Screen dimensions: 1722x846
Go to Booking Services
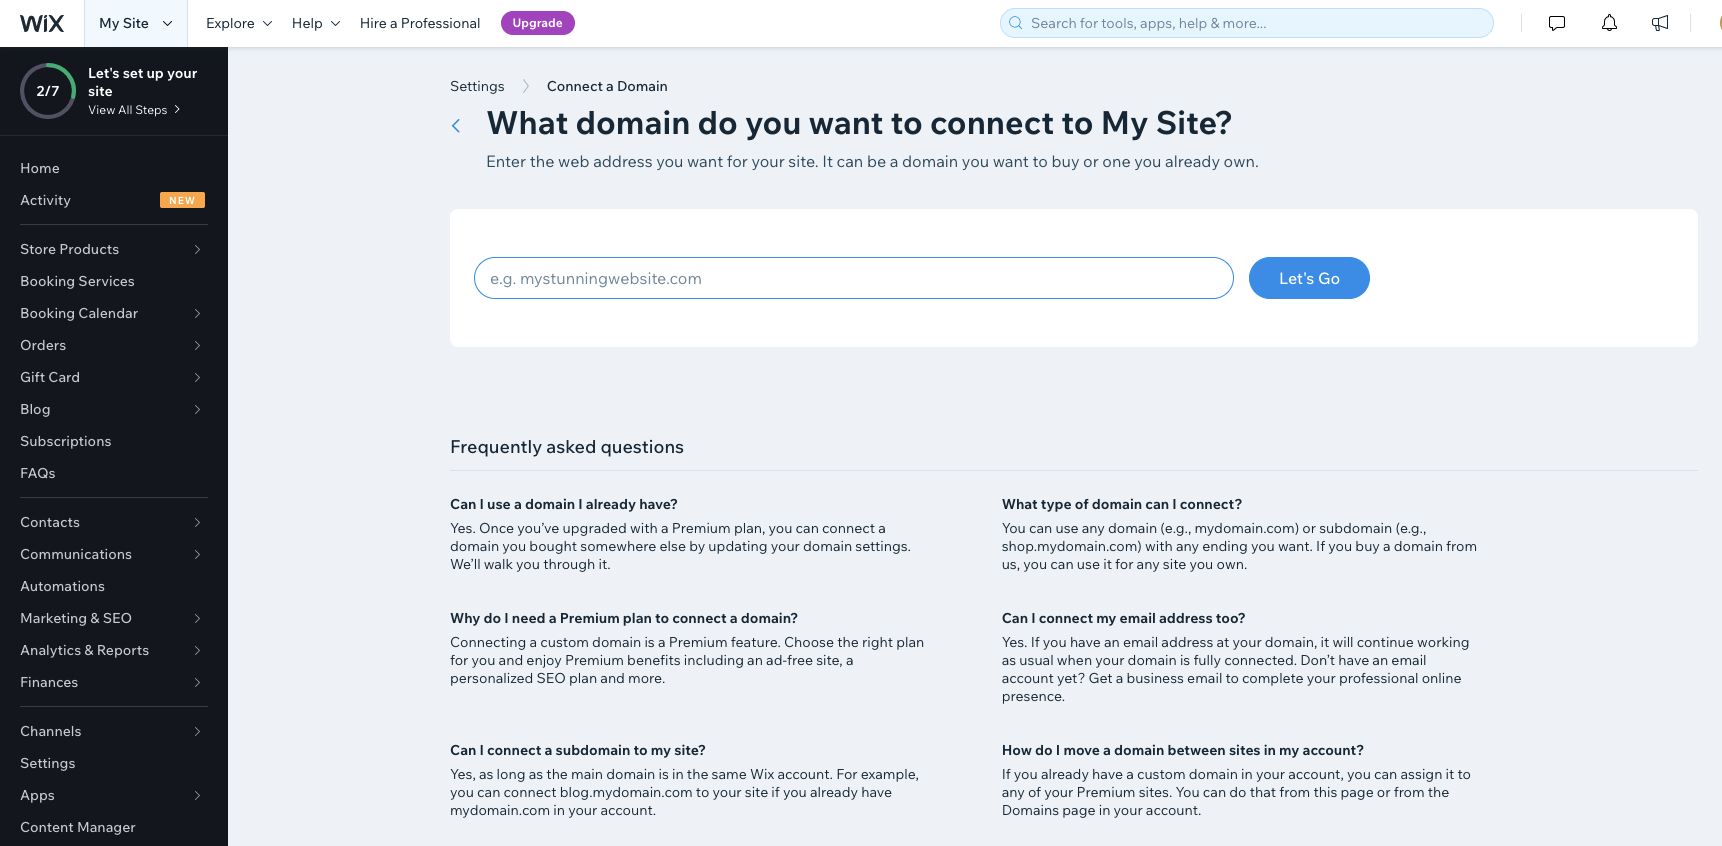tap(77, 281)
